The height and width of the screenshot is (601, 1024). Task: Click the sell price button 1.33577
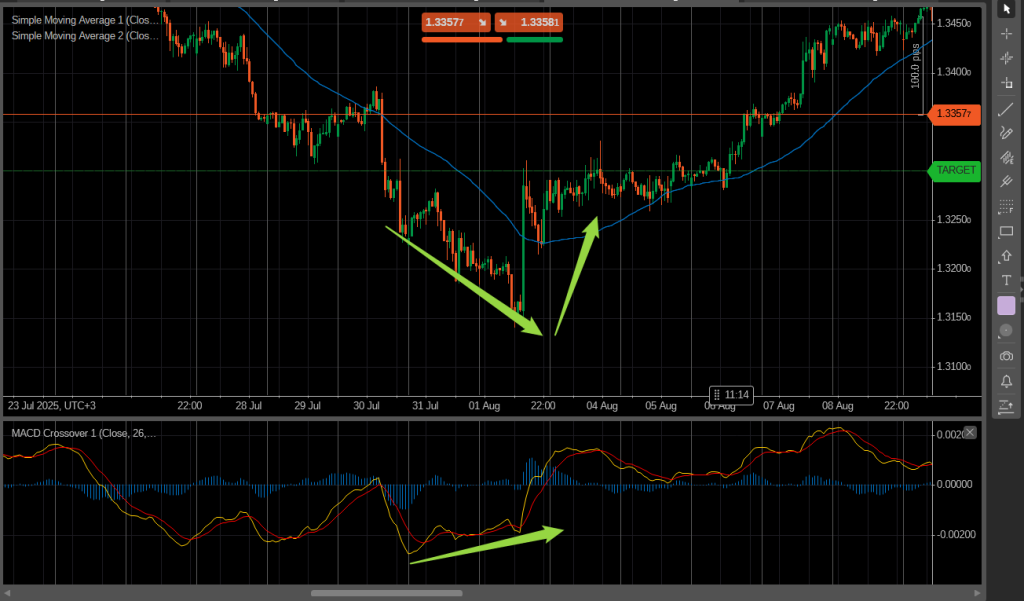click(x=456, y=22)
